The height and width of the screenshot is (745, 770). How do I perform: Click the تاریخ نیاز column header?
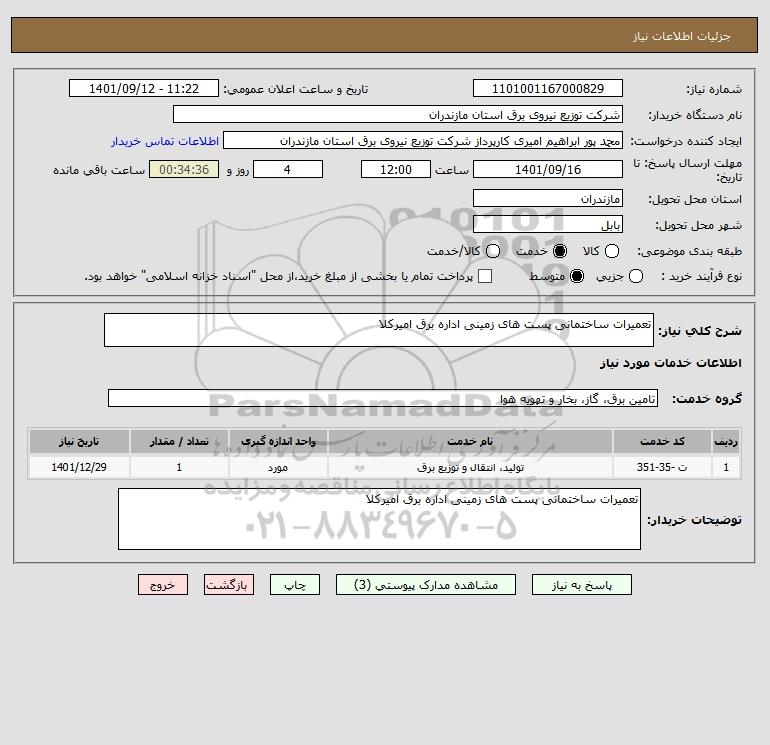tap(79, 441)
